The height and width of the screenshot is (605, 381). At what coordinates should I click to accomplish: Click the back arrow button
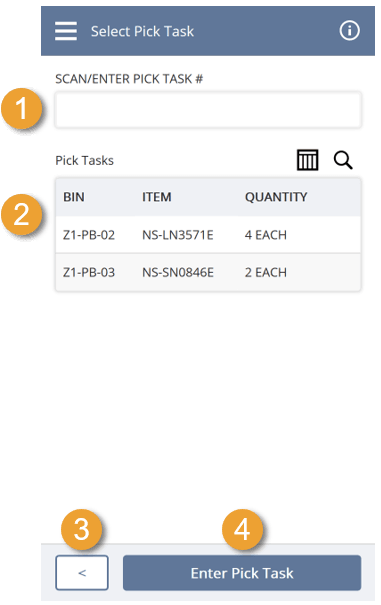coord(82,573)
